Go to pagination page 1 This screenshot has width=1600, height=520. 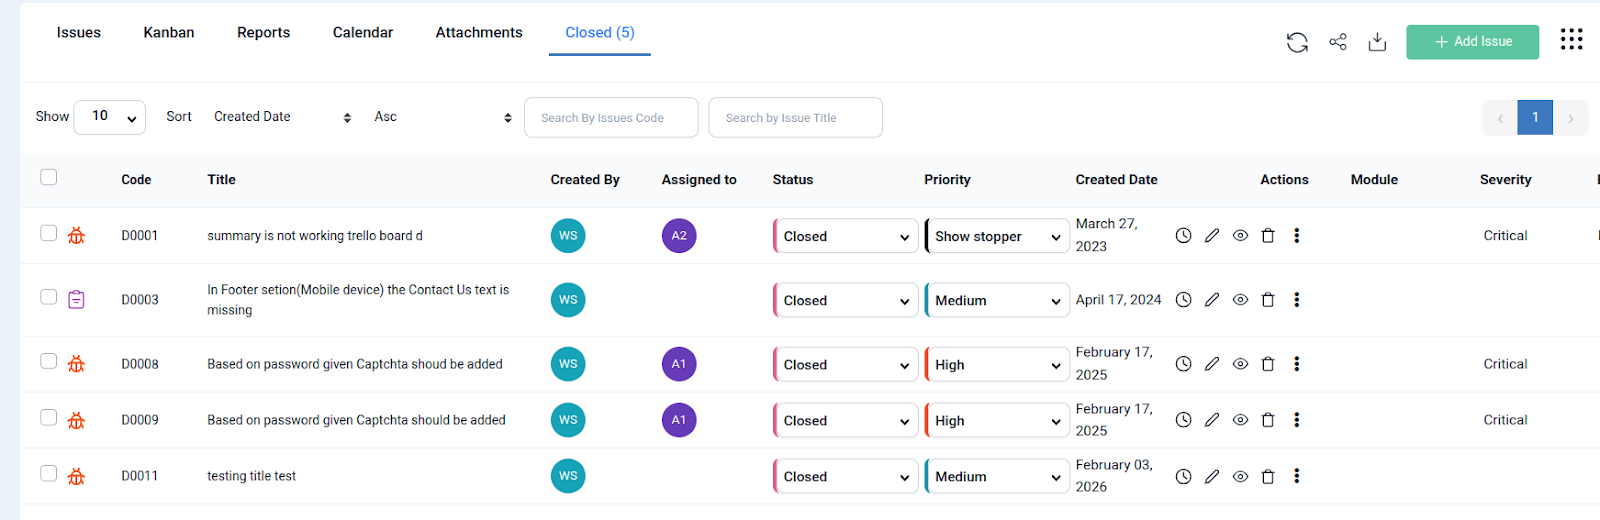[x=1535, y=117]
